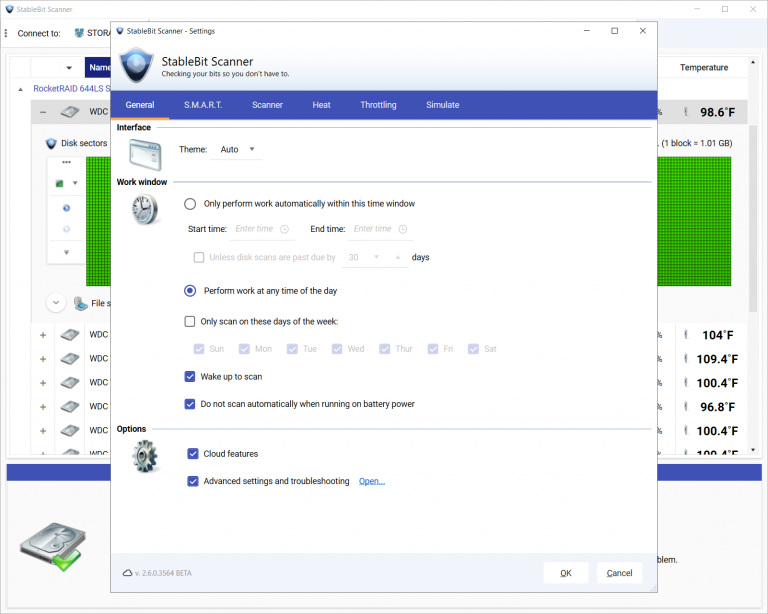
Task: Enable Only scan on these days checkbox
Action: [x=190, y=322]
